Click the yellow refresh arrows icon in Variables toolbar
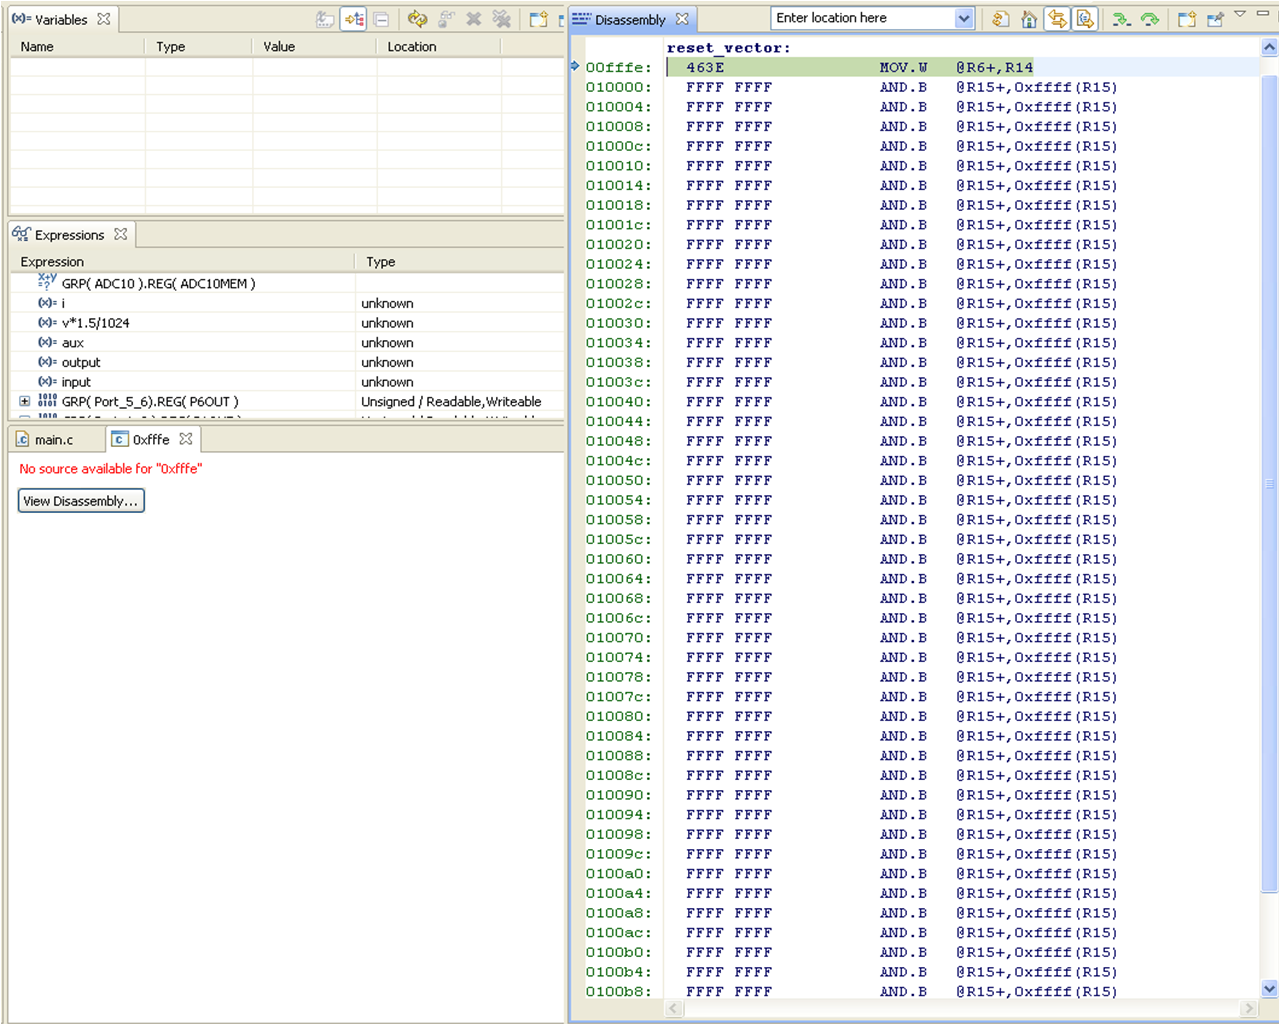The height and width of the screenshot is (1025, 1280). (x=418, y=19)
